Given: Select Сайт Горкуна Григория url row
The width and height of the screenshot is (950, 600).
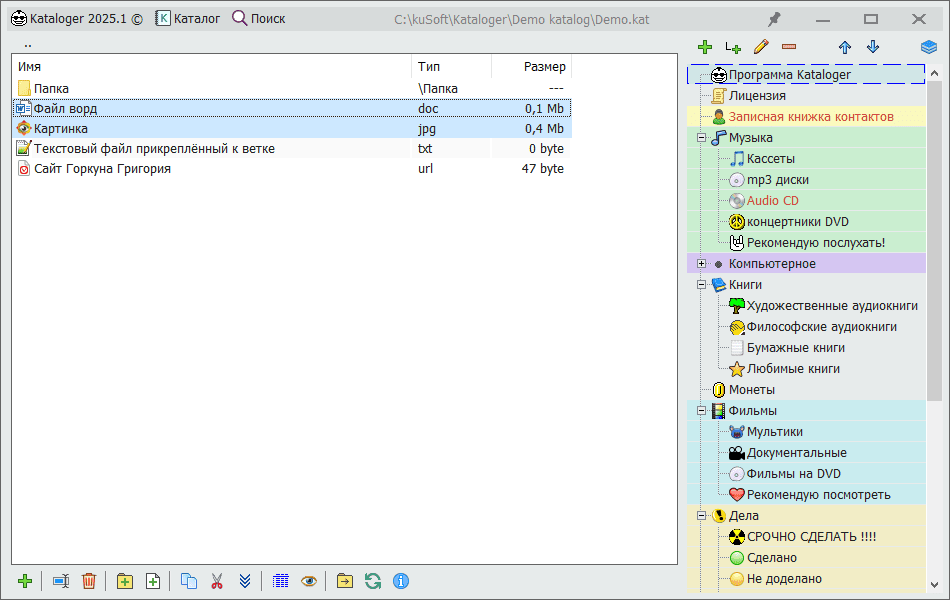Looking at the screenshot, I should pos(292,168).
